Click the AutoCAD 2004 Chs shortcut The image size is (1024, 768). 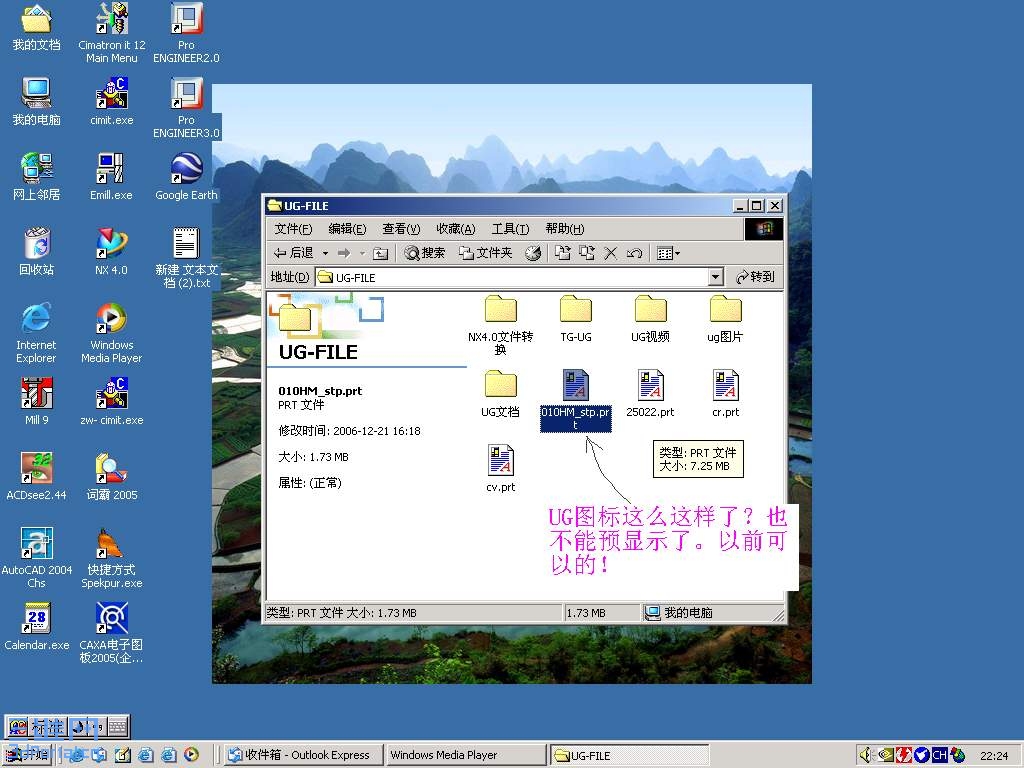(x=37, y=558)
